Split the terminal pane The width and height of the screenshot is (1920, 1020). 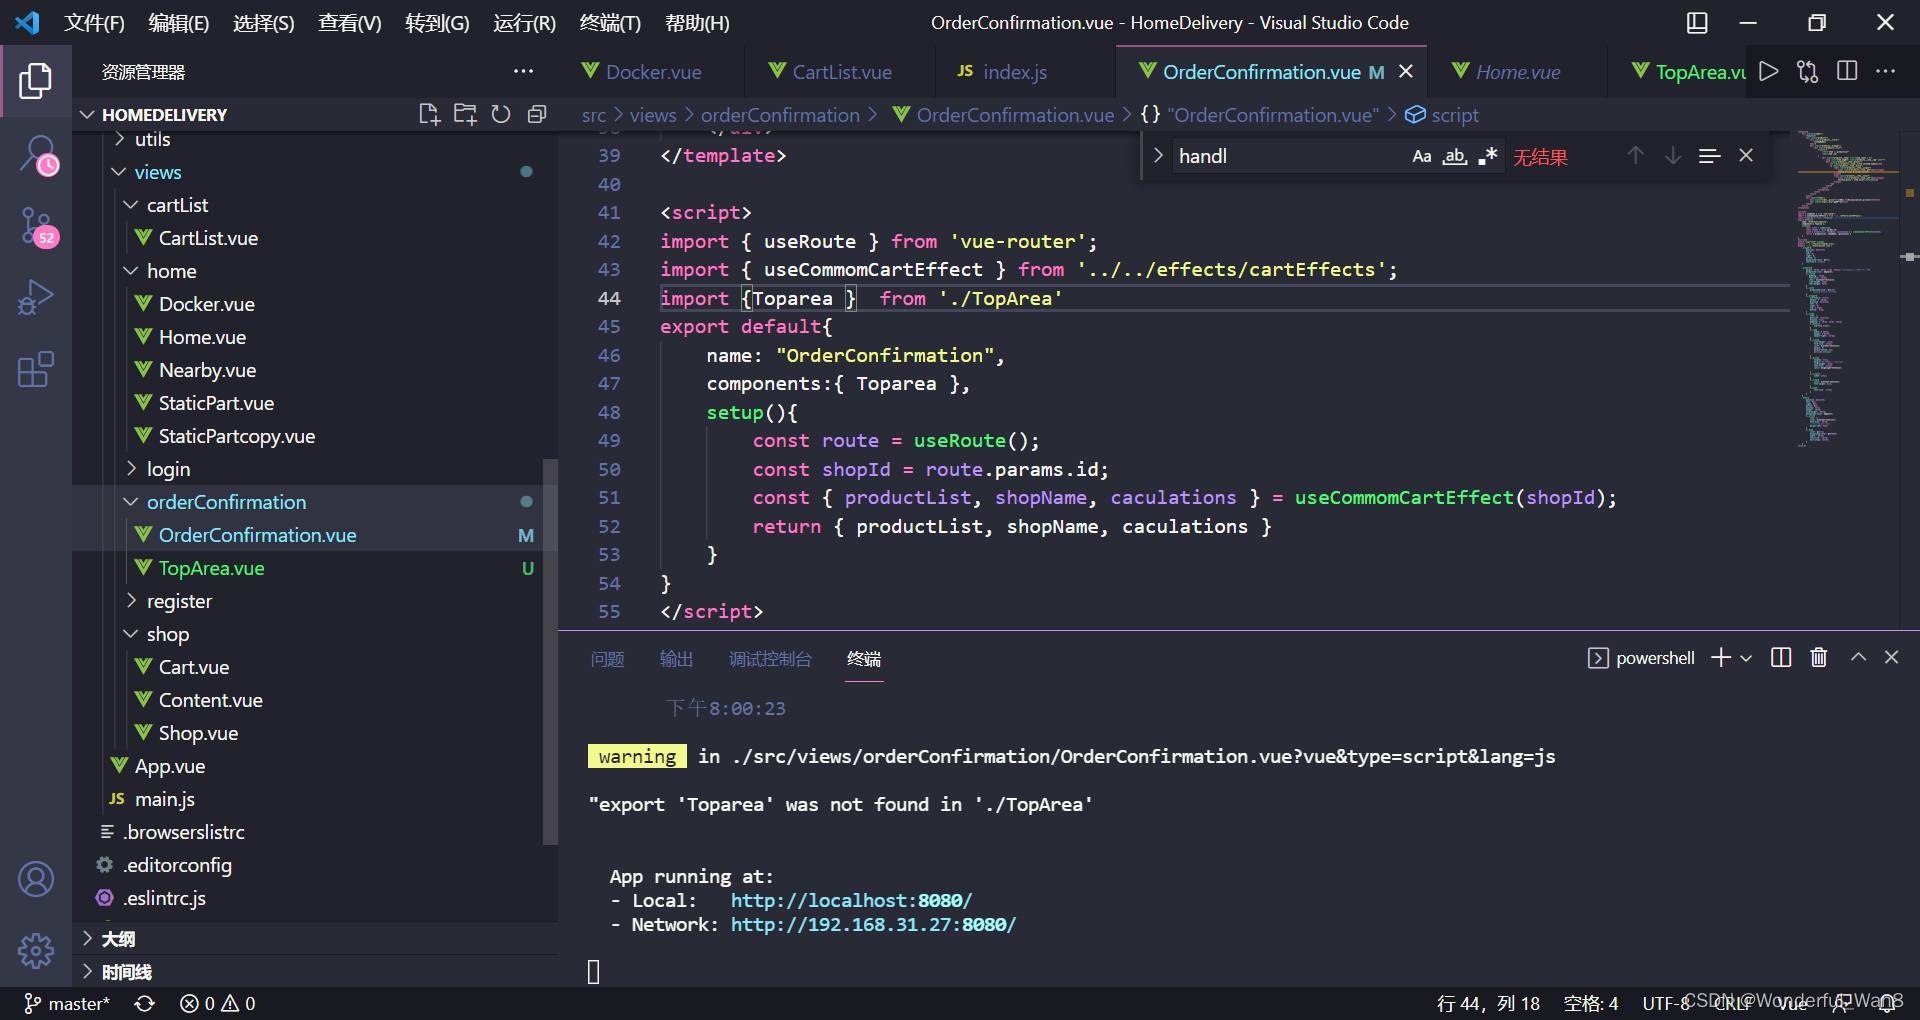[x=1781, y=657]
